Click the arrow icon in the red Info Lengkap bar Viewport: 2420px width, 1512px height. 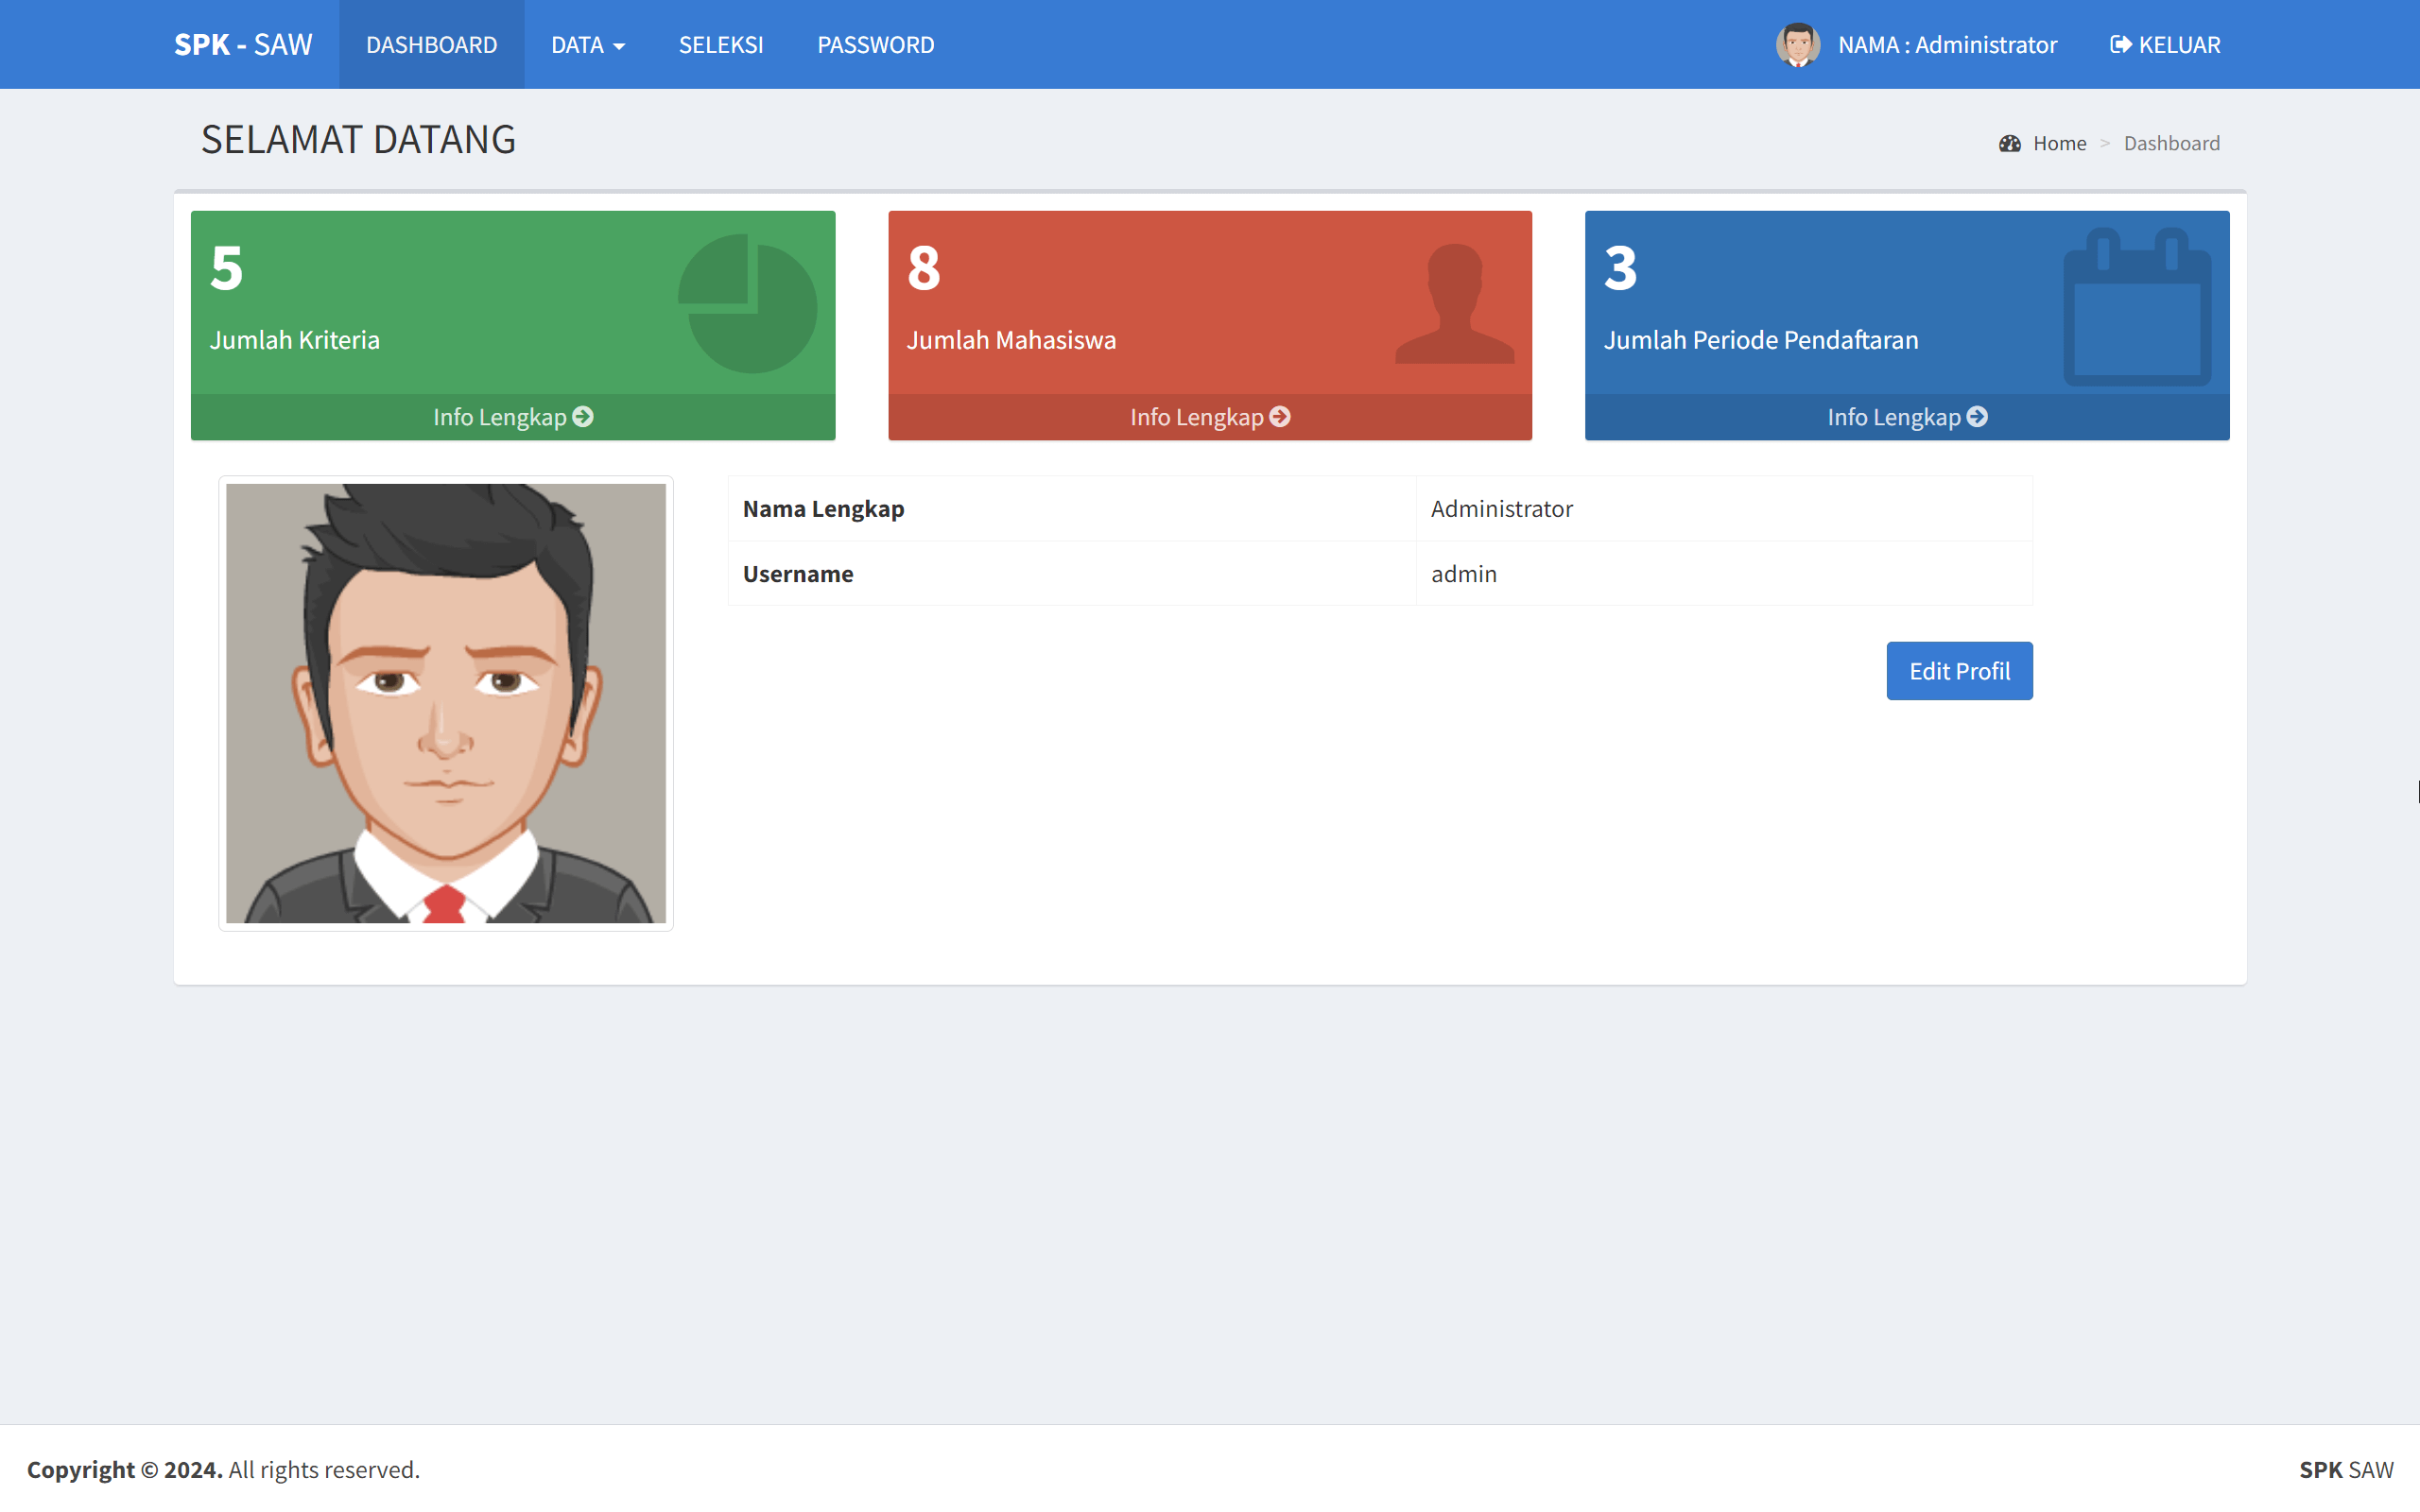1280,417
